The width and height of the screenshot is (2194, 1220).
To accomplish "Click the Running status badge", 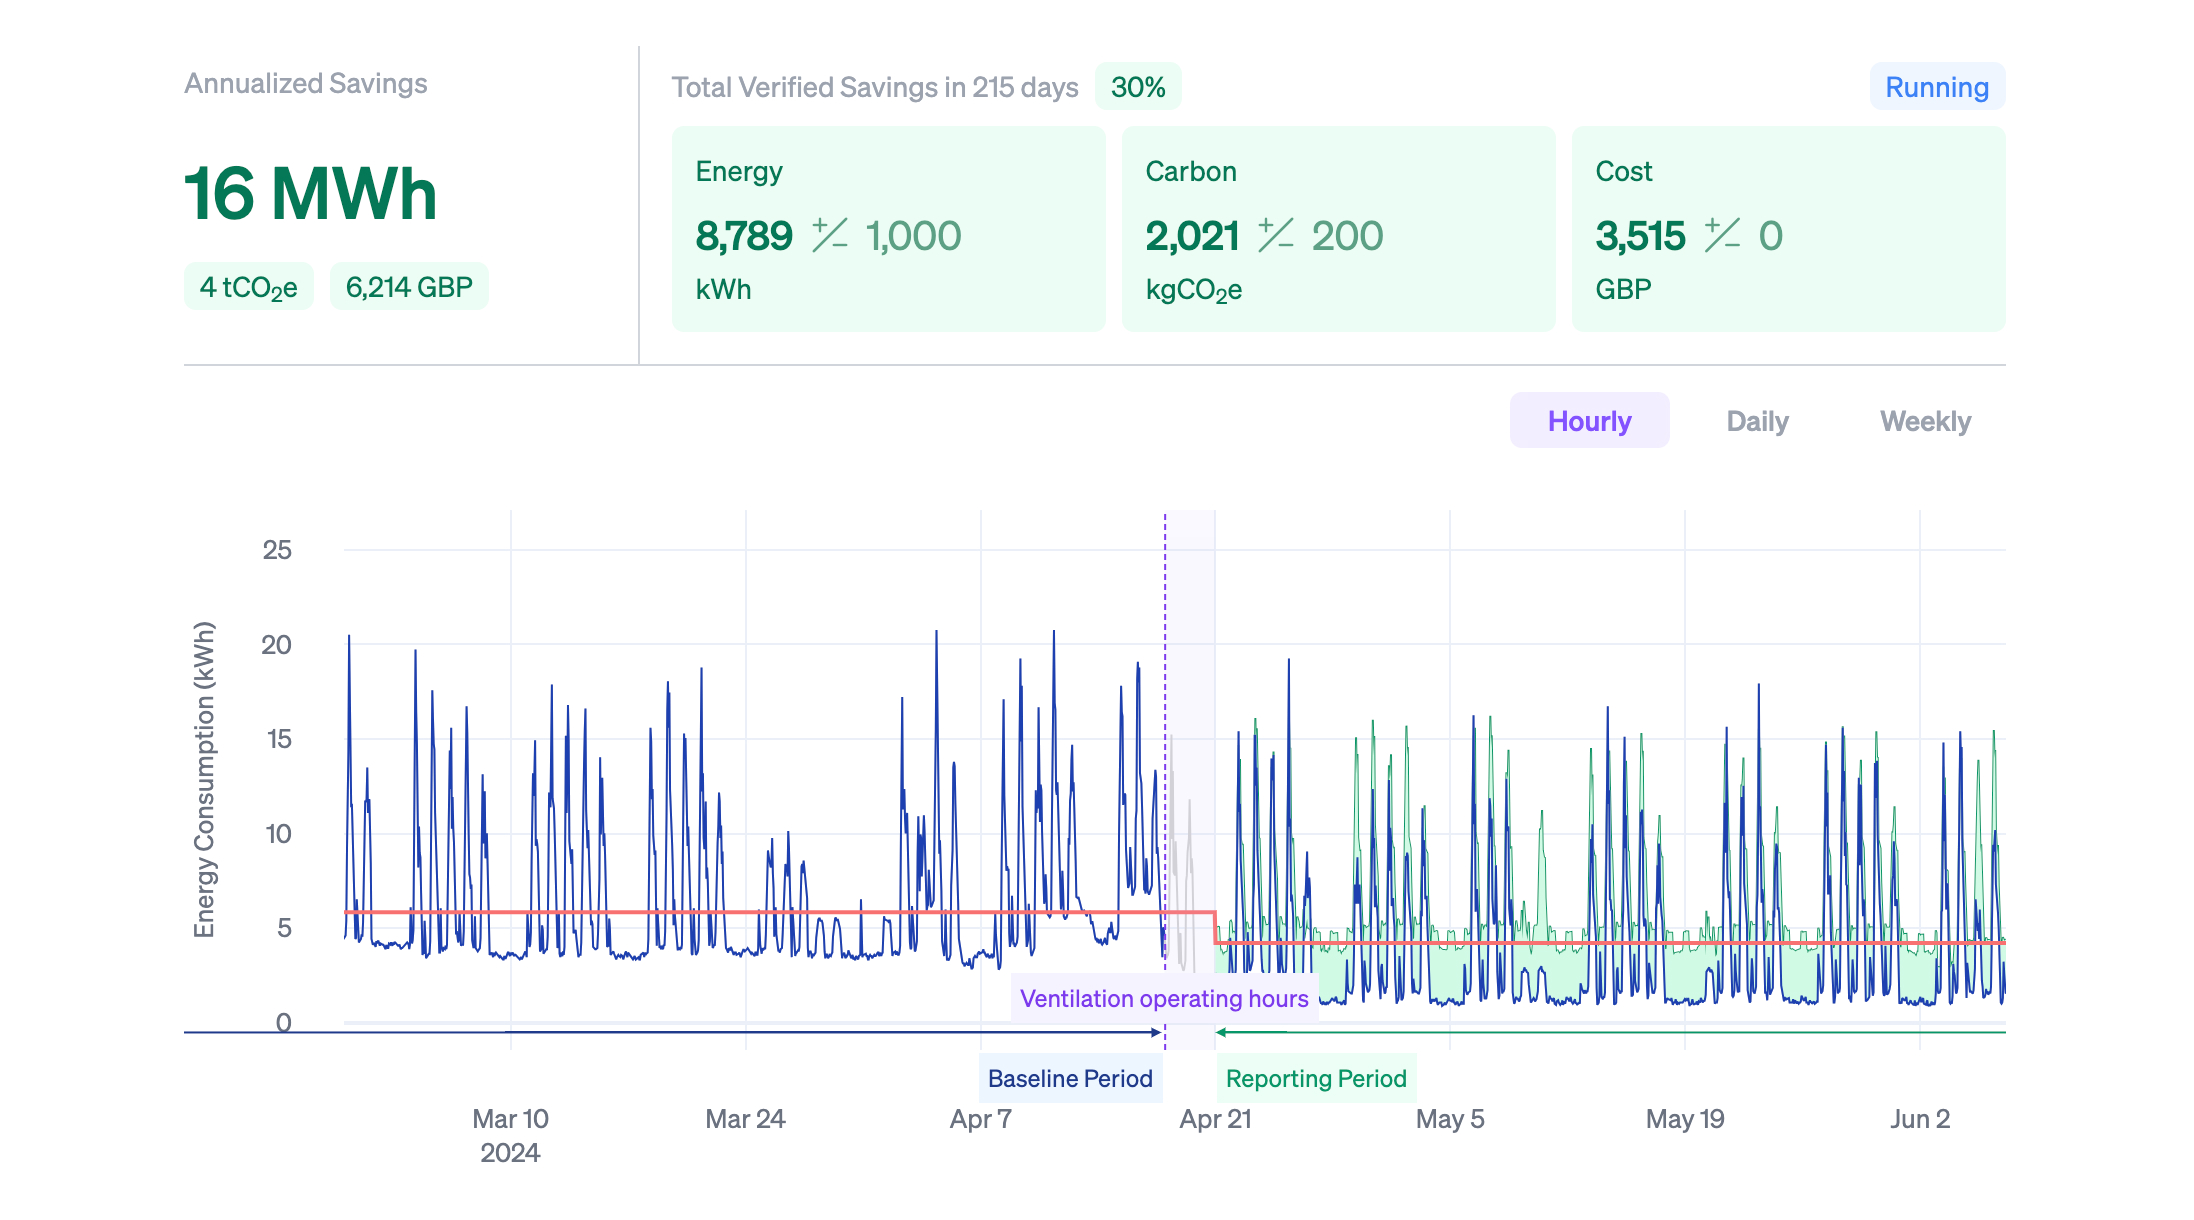I will point(1936,87).
